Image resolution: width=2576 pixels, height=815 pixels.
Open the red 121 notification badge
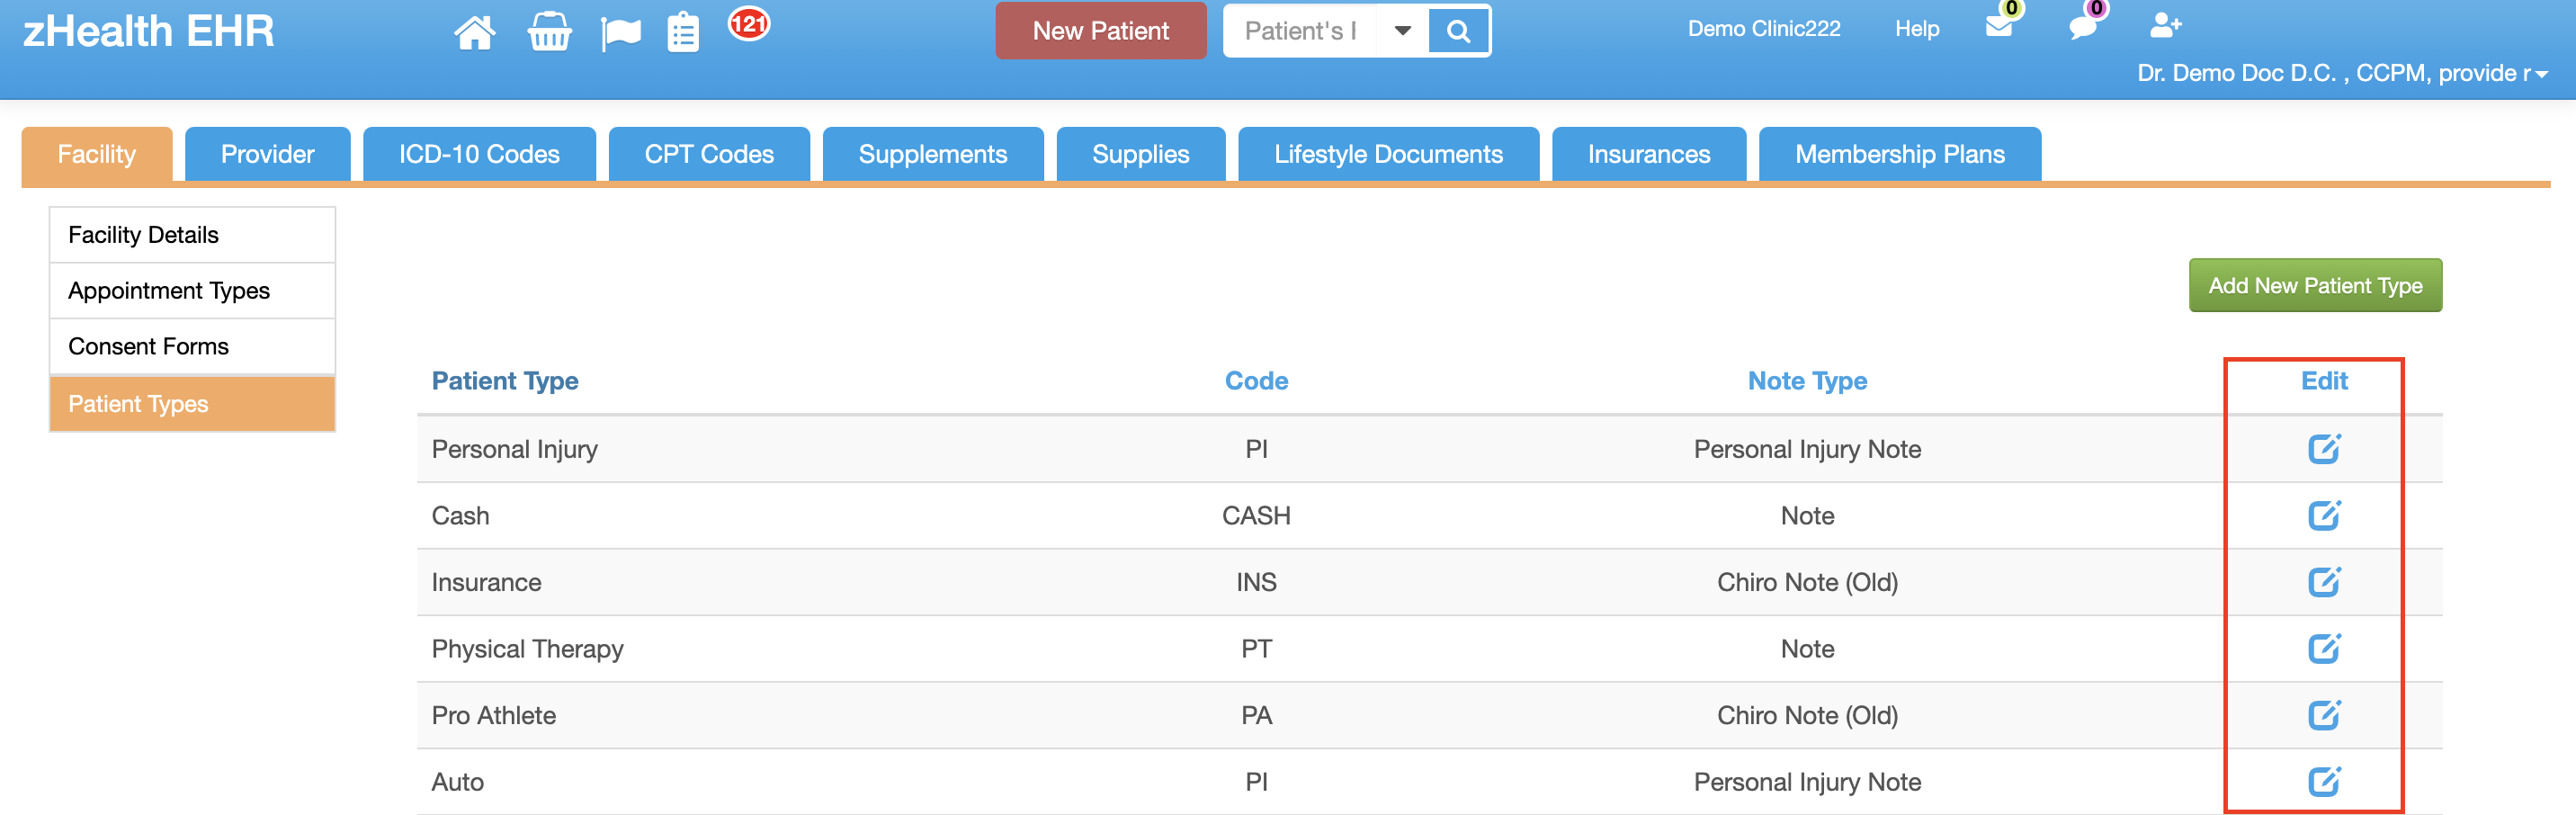pos(748,23)
